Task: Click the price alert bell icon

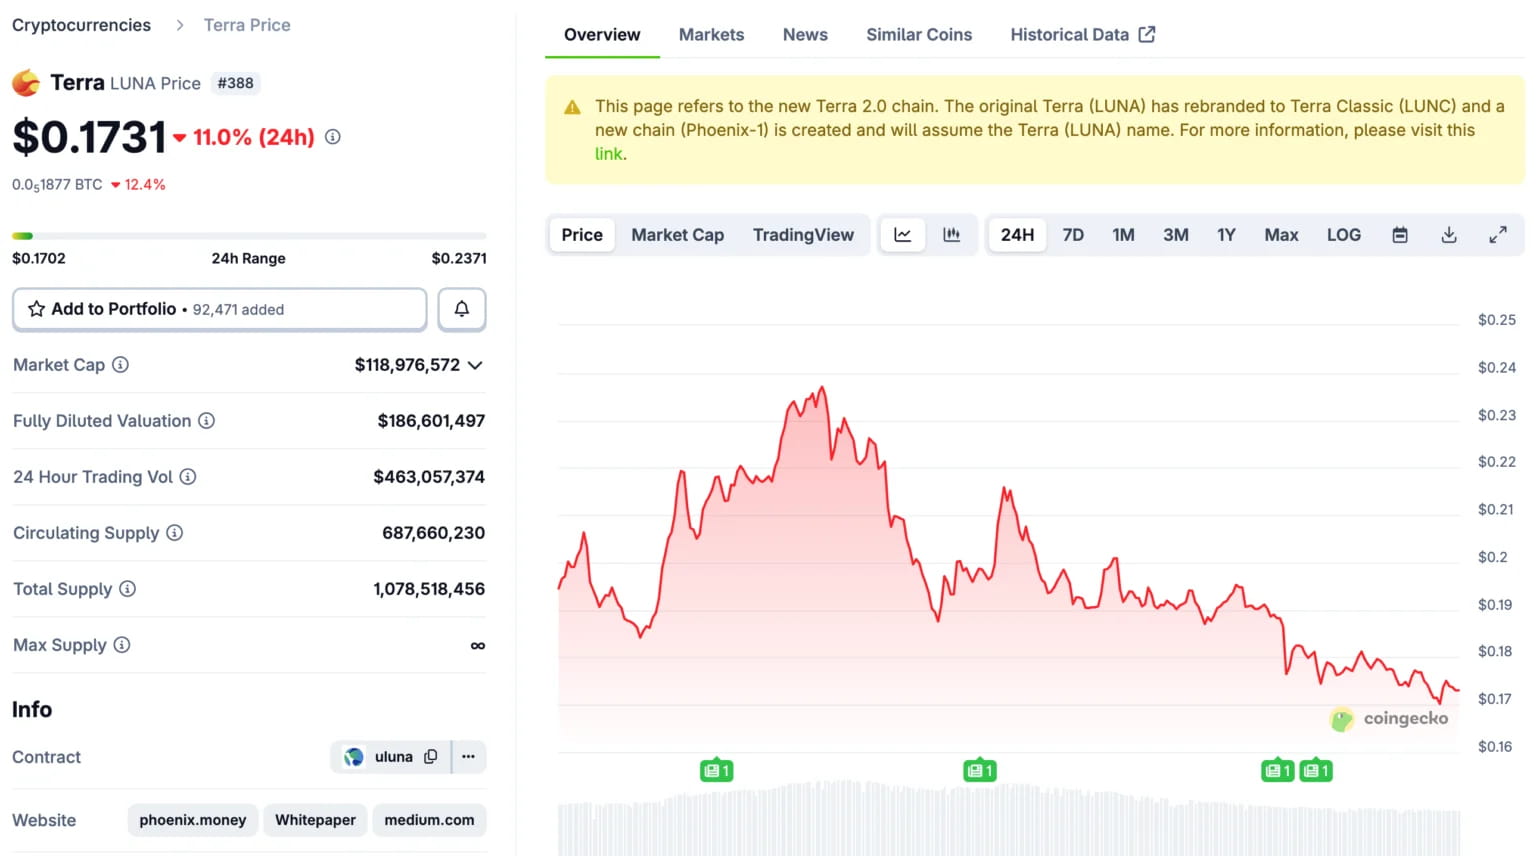Action: (461, 309)
